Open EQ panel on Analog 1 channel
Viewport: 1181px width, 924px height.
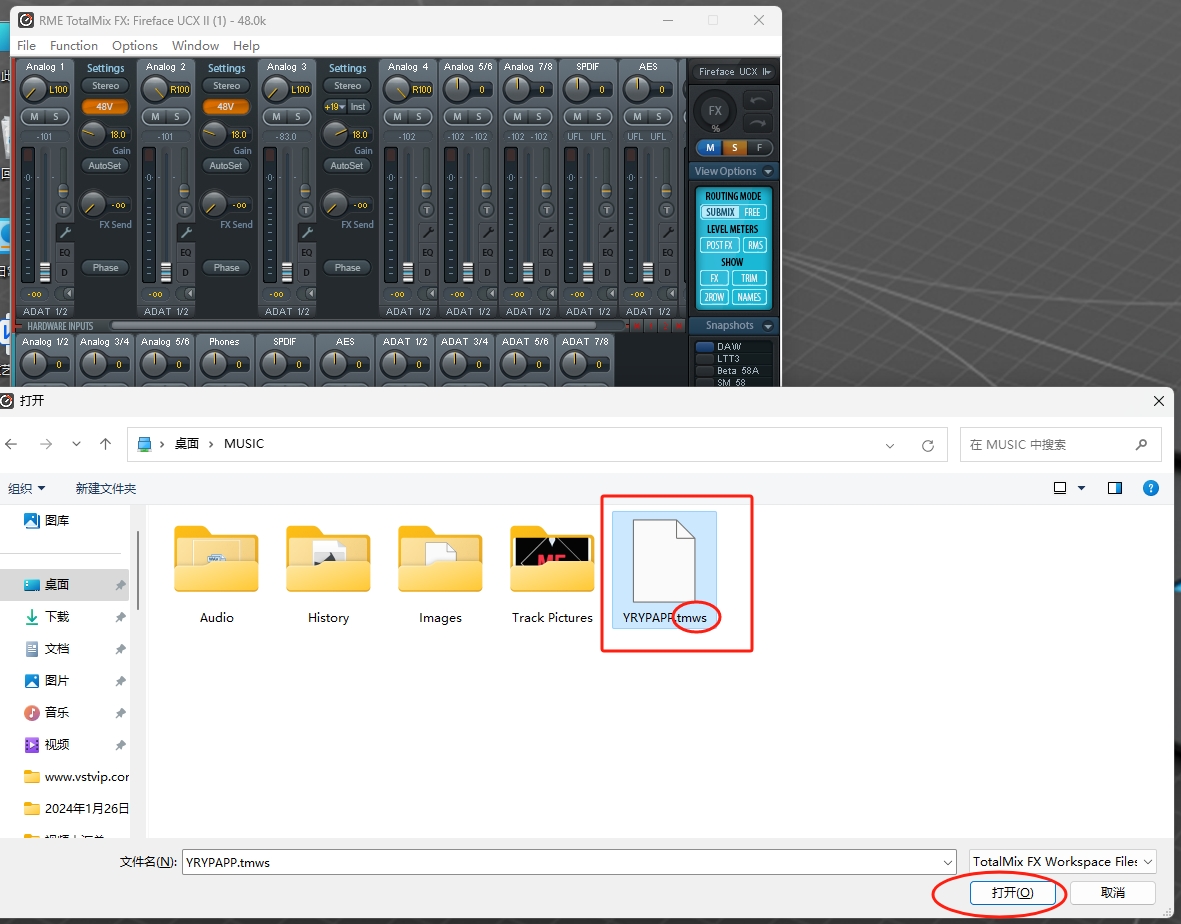(x=65, y=252)
